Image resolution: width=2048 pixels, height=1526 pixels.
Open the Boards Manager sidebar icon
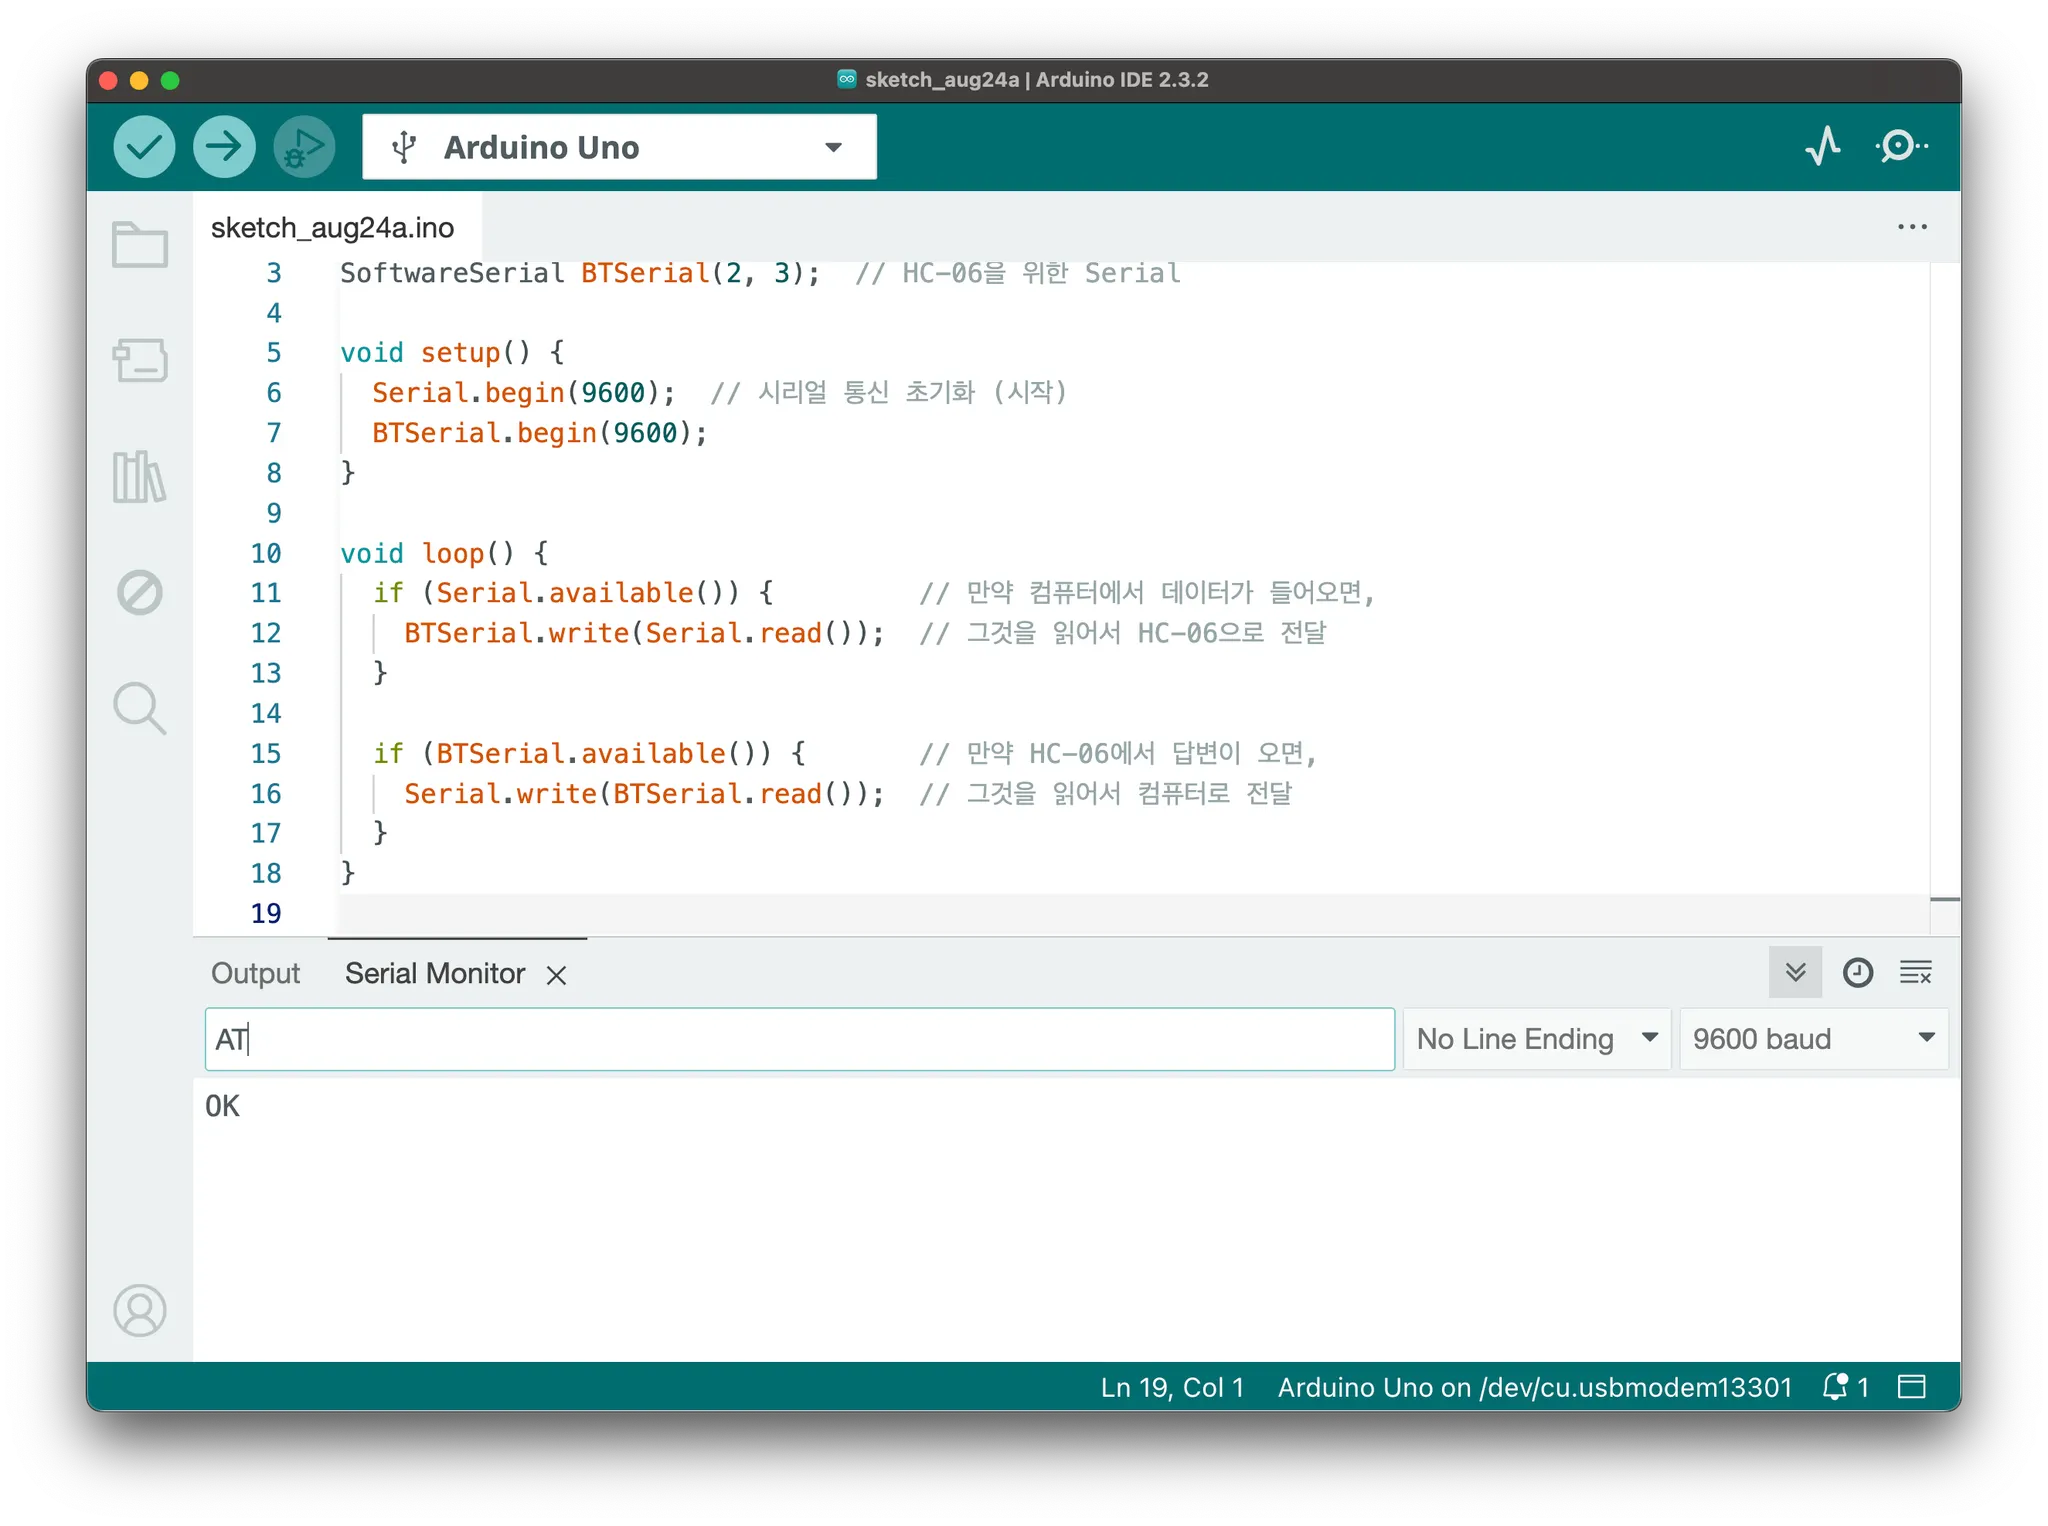point(140,361)
